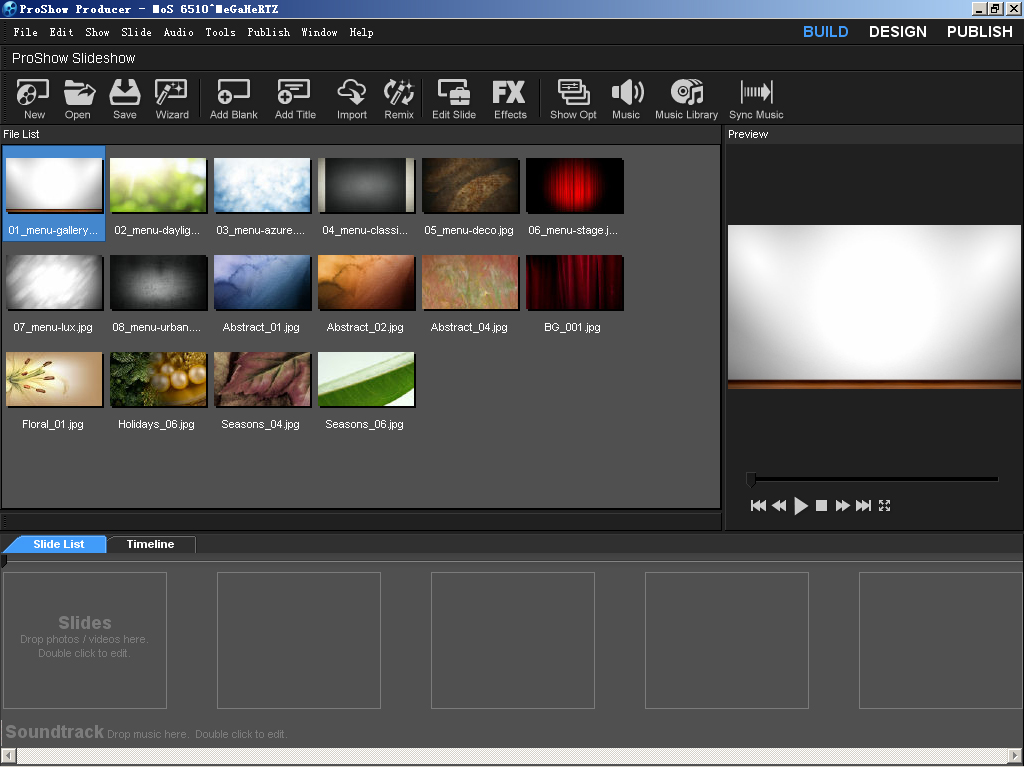Select 03_menu-azure thumbnail
1024x768 pixels.
tap(262, 185)
